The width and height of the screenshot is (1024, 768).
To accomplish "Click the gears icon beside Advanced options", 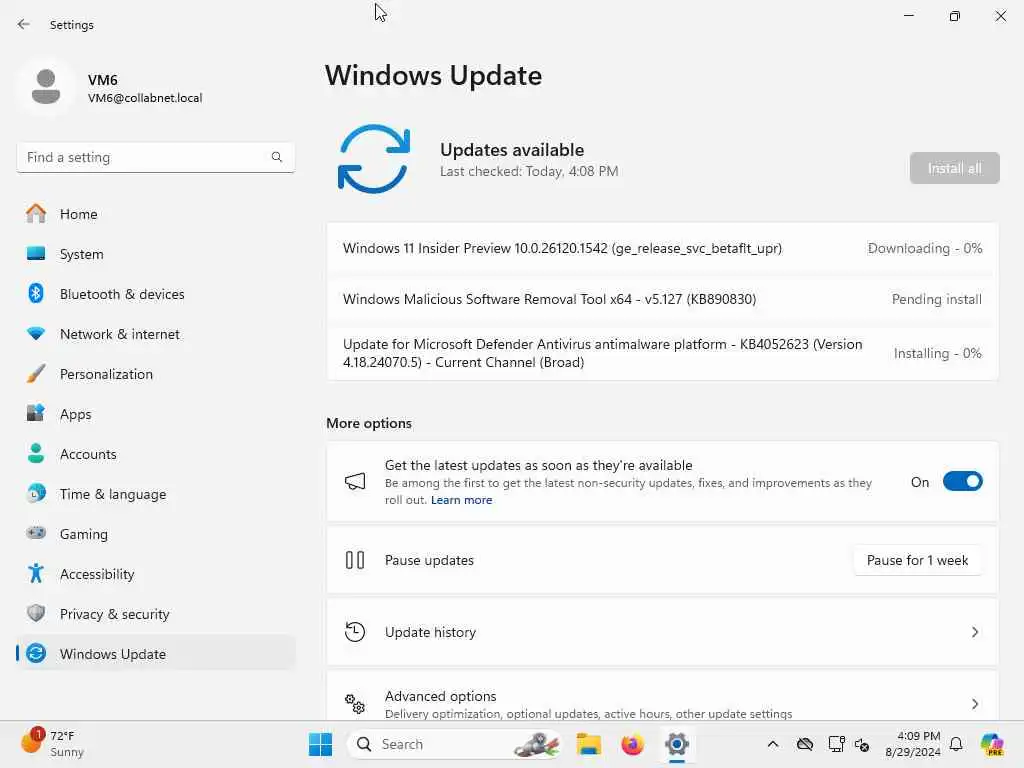I will [x=355, y=703].
